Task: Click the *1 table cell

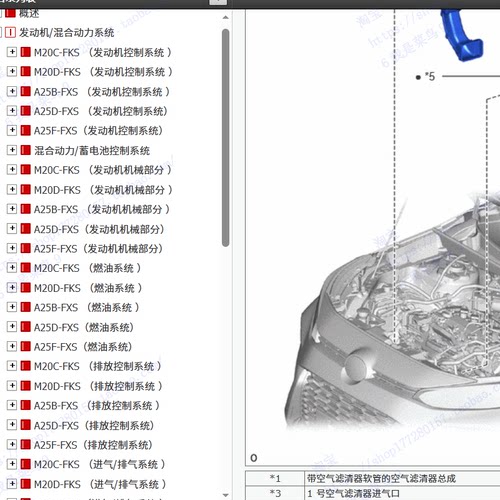Action: [275, 478]
